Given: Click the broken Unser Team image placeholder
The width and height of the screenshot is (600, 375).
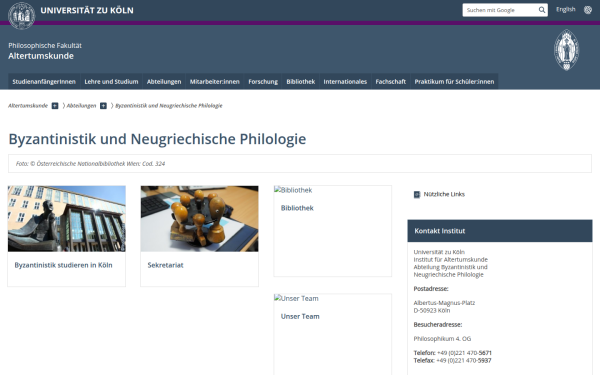Looking at the screenshot, I should tap(296, 298).
